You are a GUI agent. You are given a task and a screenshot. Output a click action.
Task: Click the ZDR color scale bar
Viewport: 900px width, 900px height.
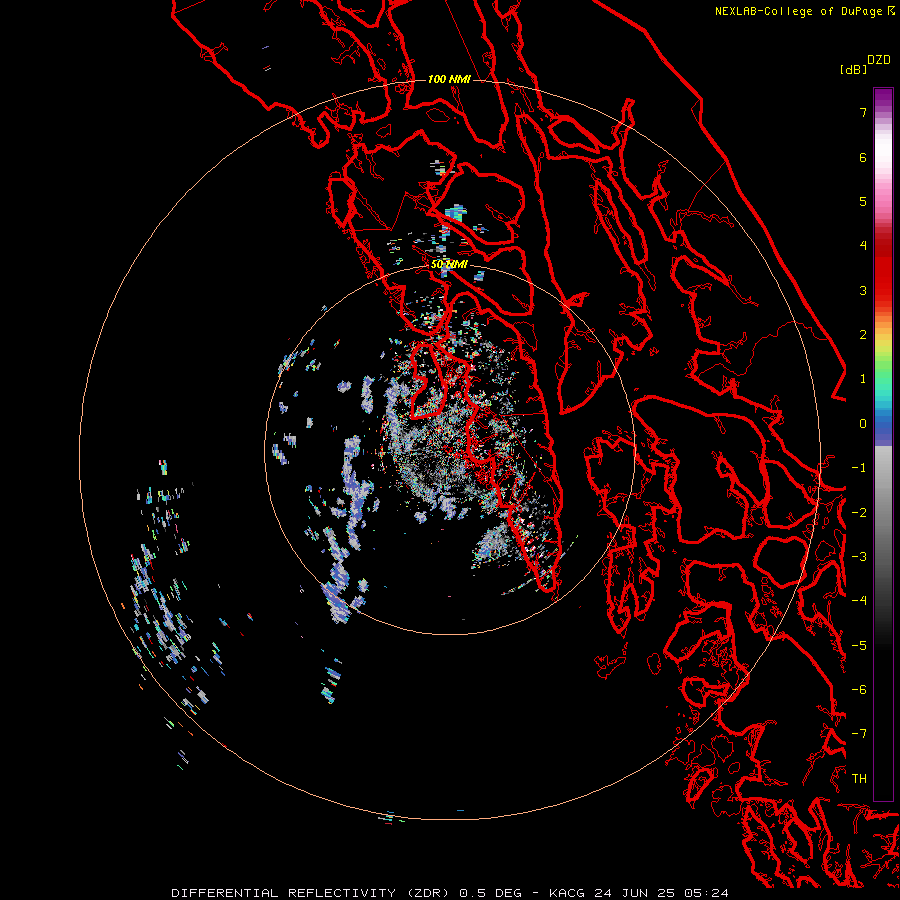[883, 444]
